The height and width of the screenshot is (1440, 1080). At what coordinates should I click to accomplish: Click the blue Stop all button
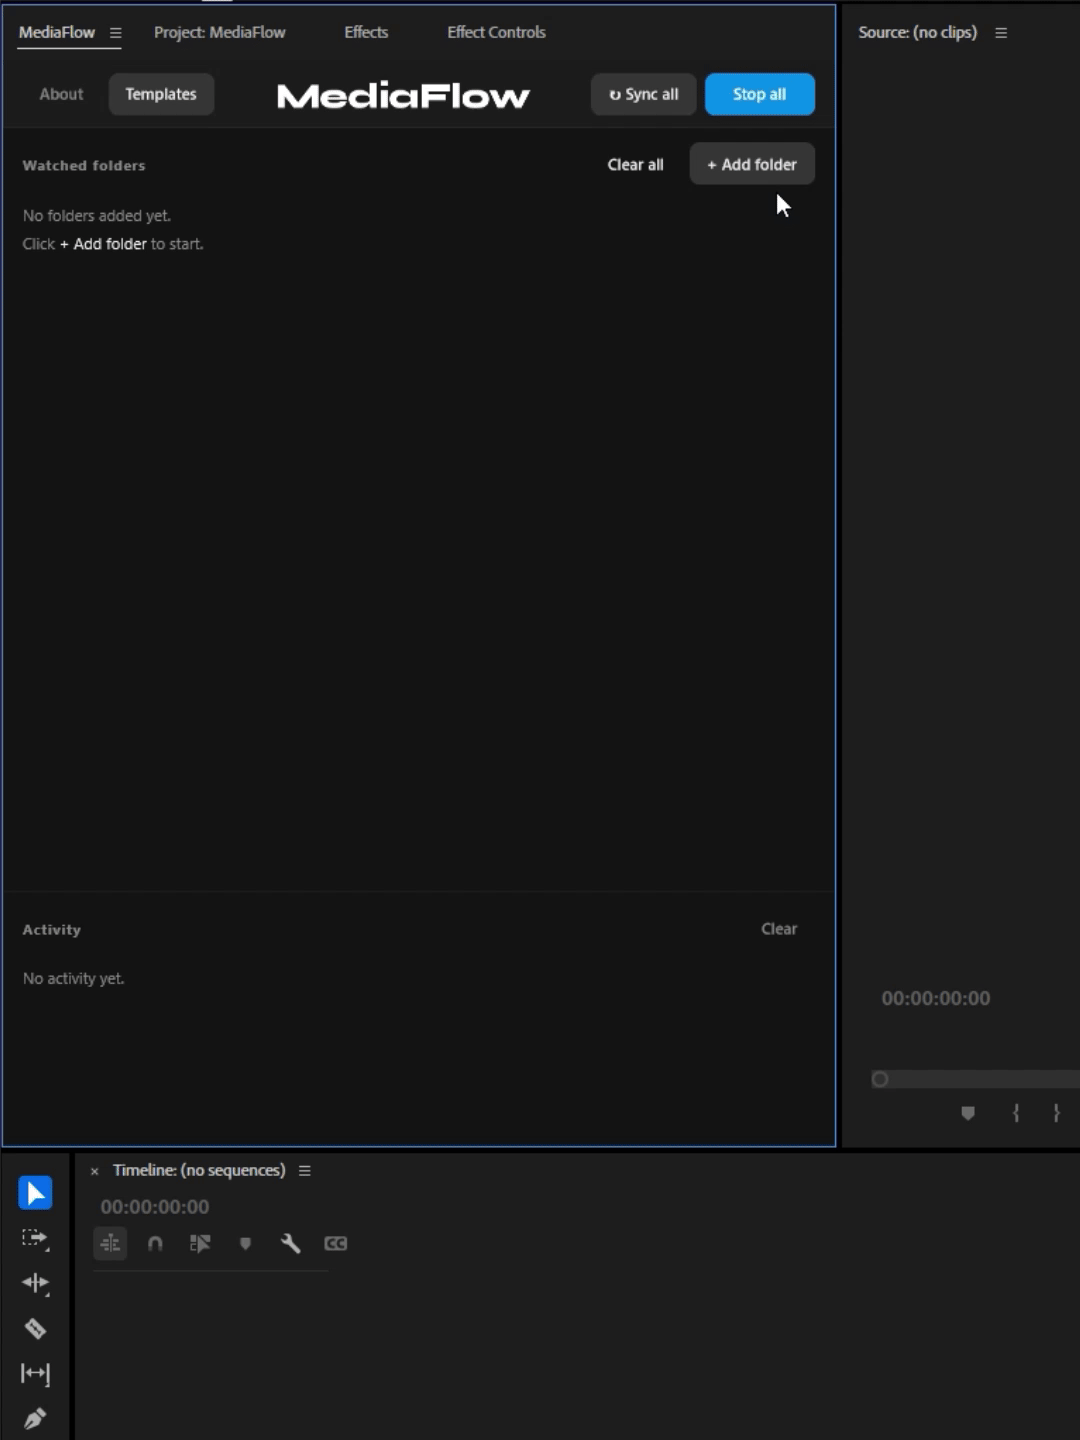(x=760, y=94)
